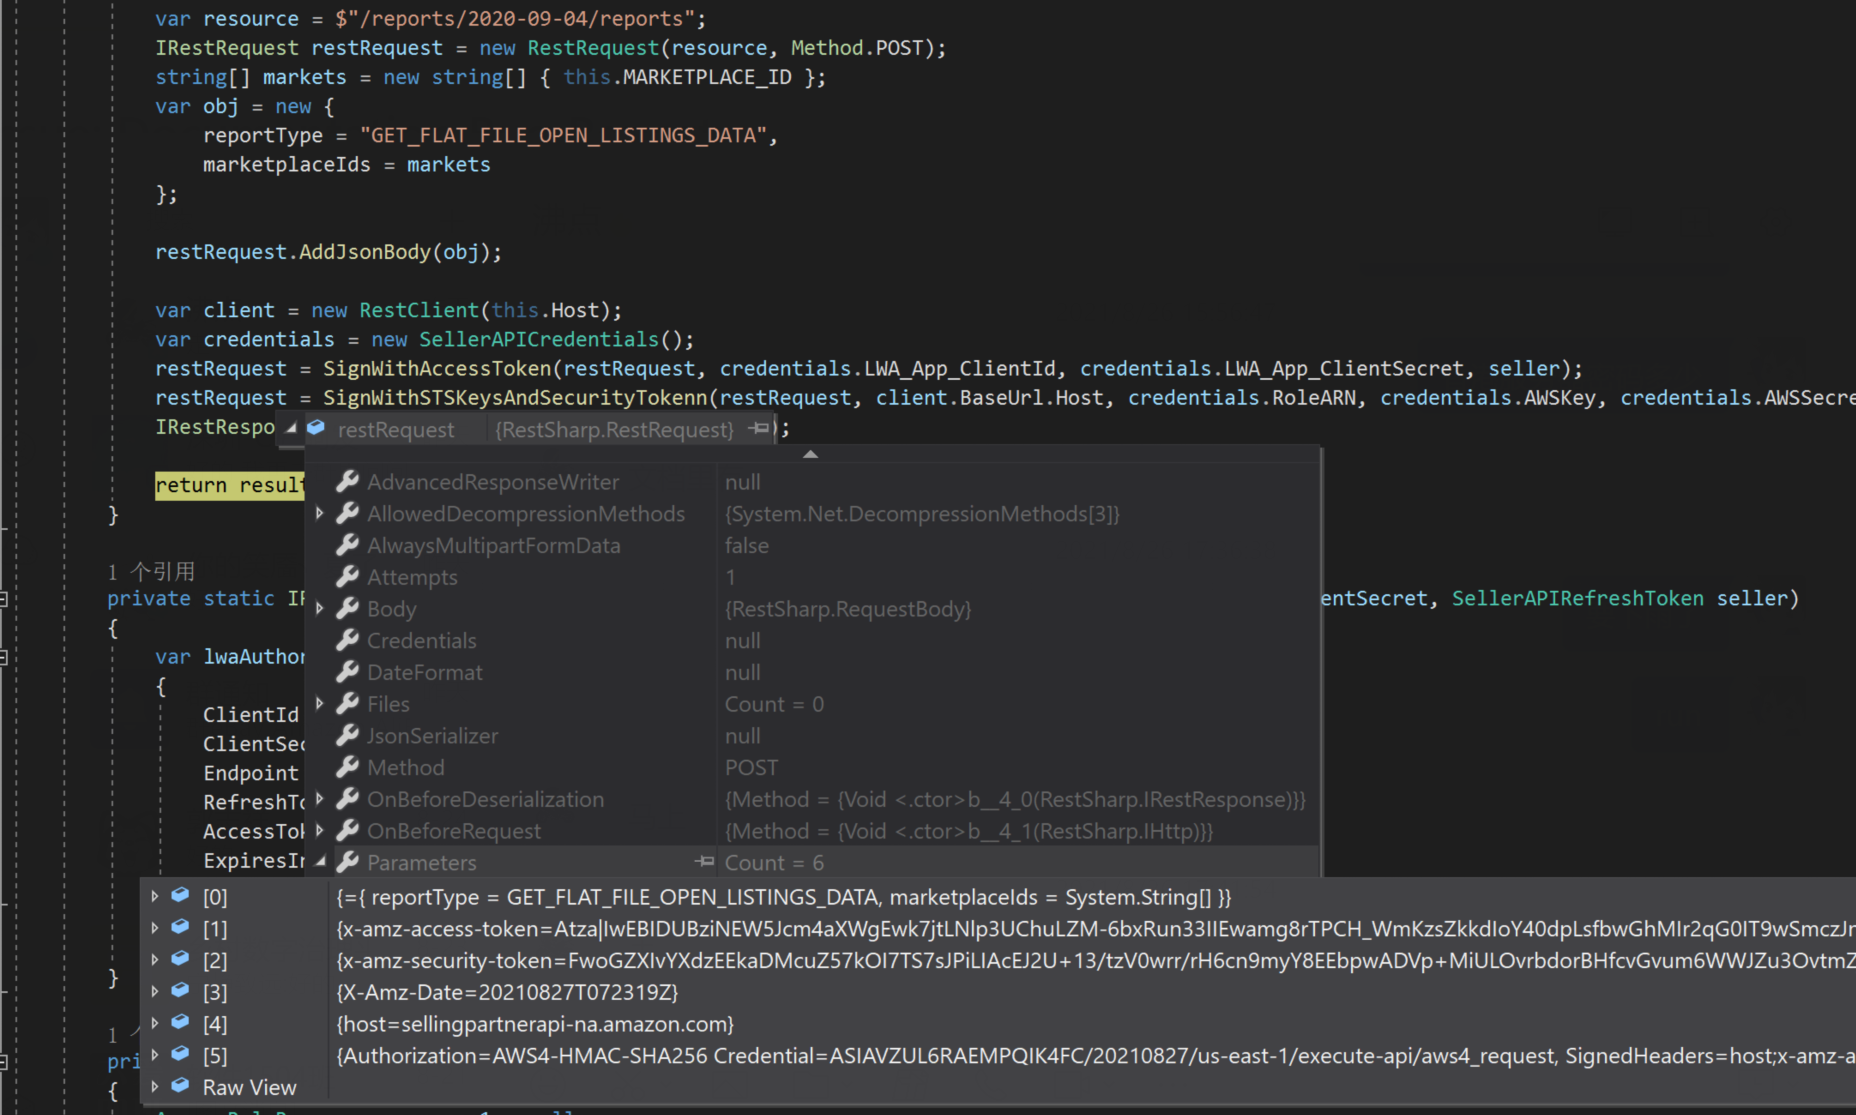The width and height of the screenshot is (1856, 1115).
Task: Click restRequest variable icon in datatip header
Action: coord(317,429)
